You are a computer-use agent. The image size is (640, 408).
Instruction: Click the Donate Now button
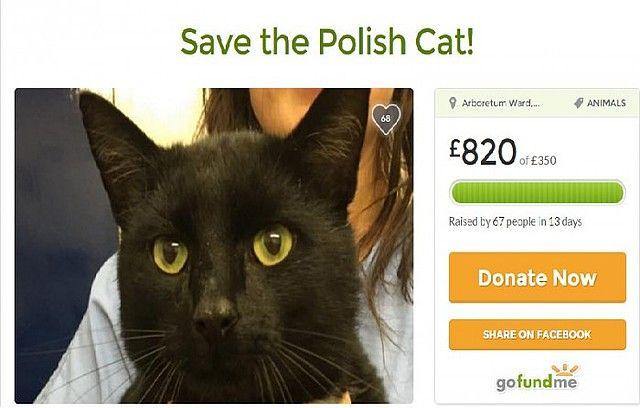[x=537, y=277]
